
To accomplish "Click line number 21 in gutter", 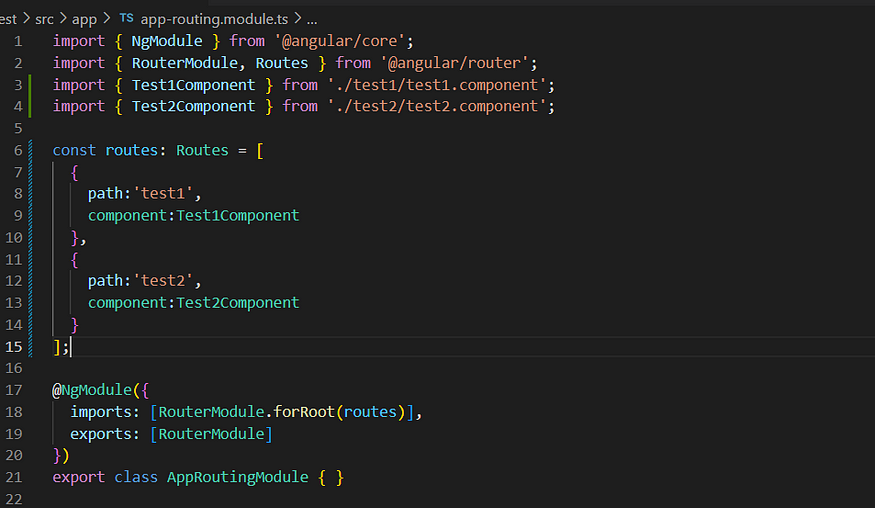I will pyautogui.click(x=14, y=478).
